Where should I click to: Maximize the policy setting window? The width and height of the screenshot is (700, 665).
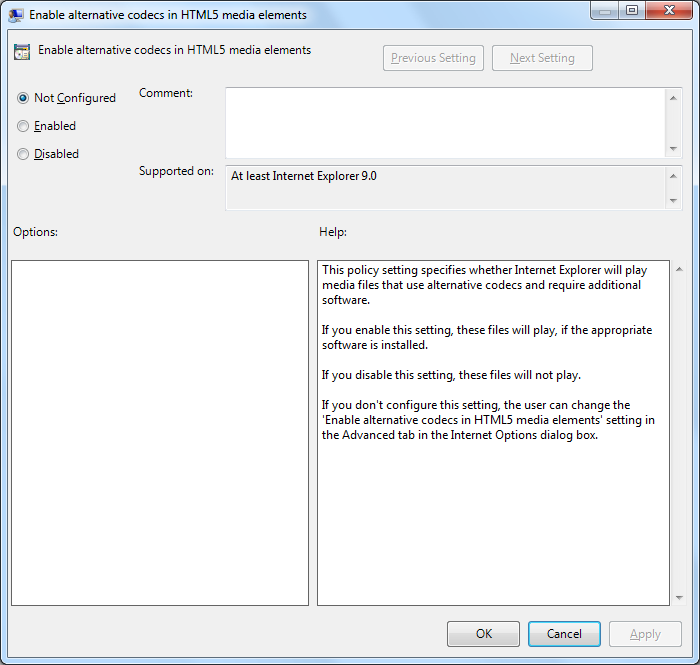point(632,11)
